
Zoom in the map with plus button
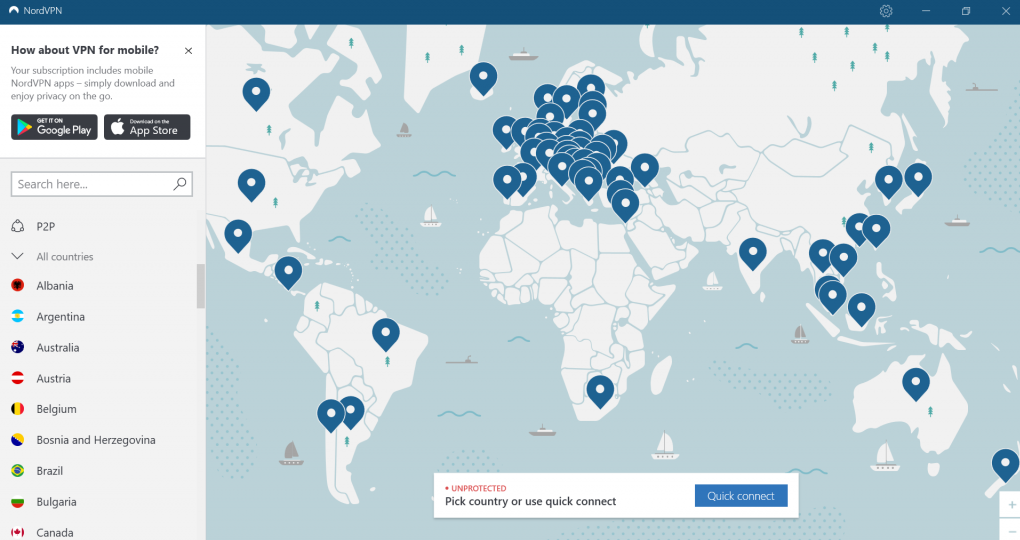pos(1012,505)
